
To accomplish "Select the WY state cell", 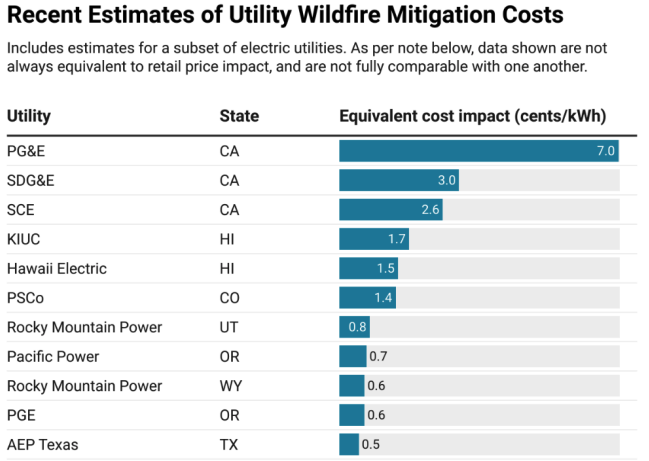I will tap(231, 386).
